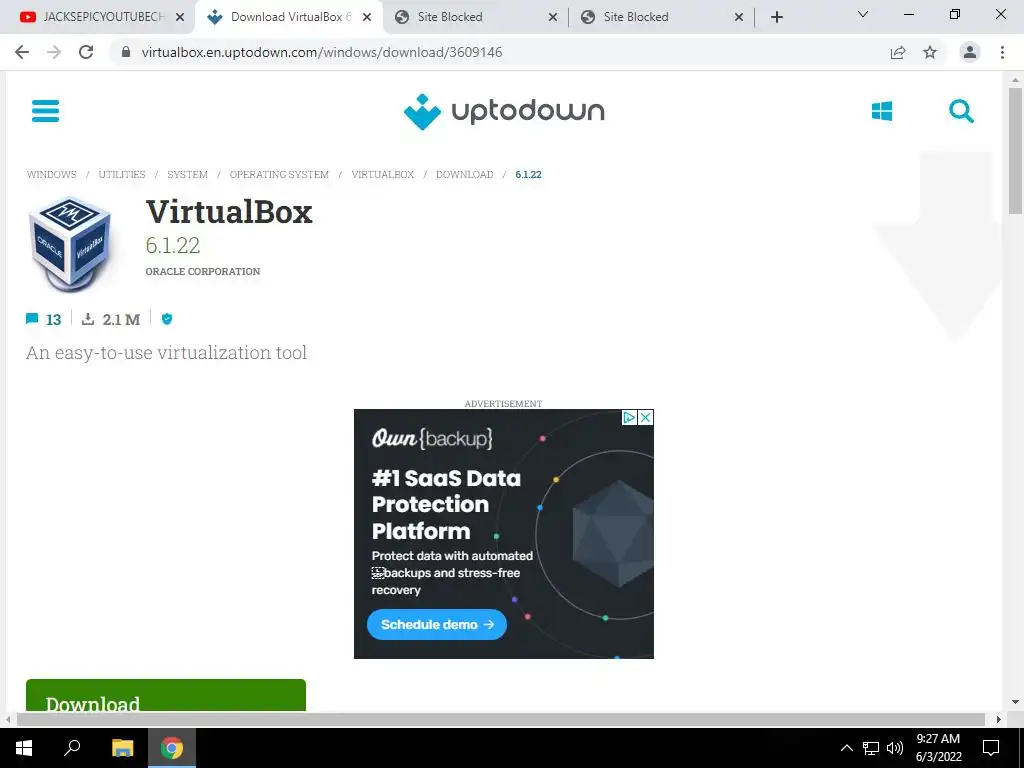The width and height of the screenshot is (1024, 768).
Task: Reload the page
Action: coord(86,52)
